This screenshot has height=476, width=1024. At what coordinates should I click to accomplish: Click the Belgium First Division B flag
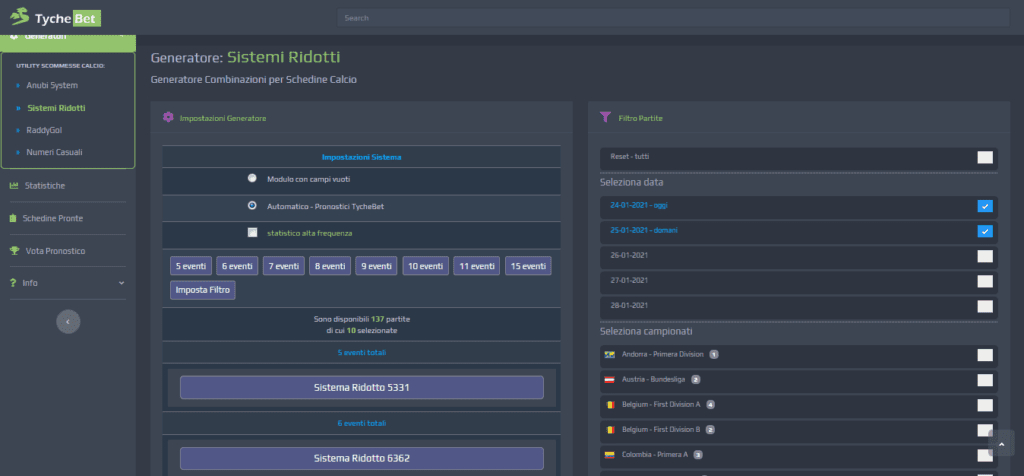click(610, 430)
